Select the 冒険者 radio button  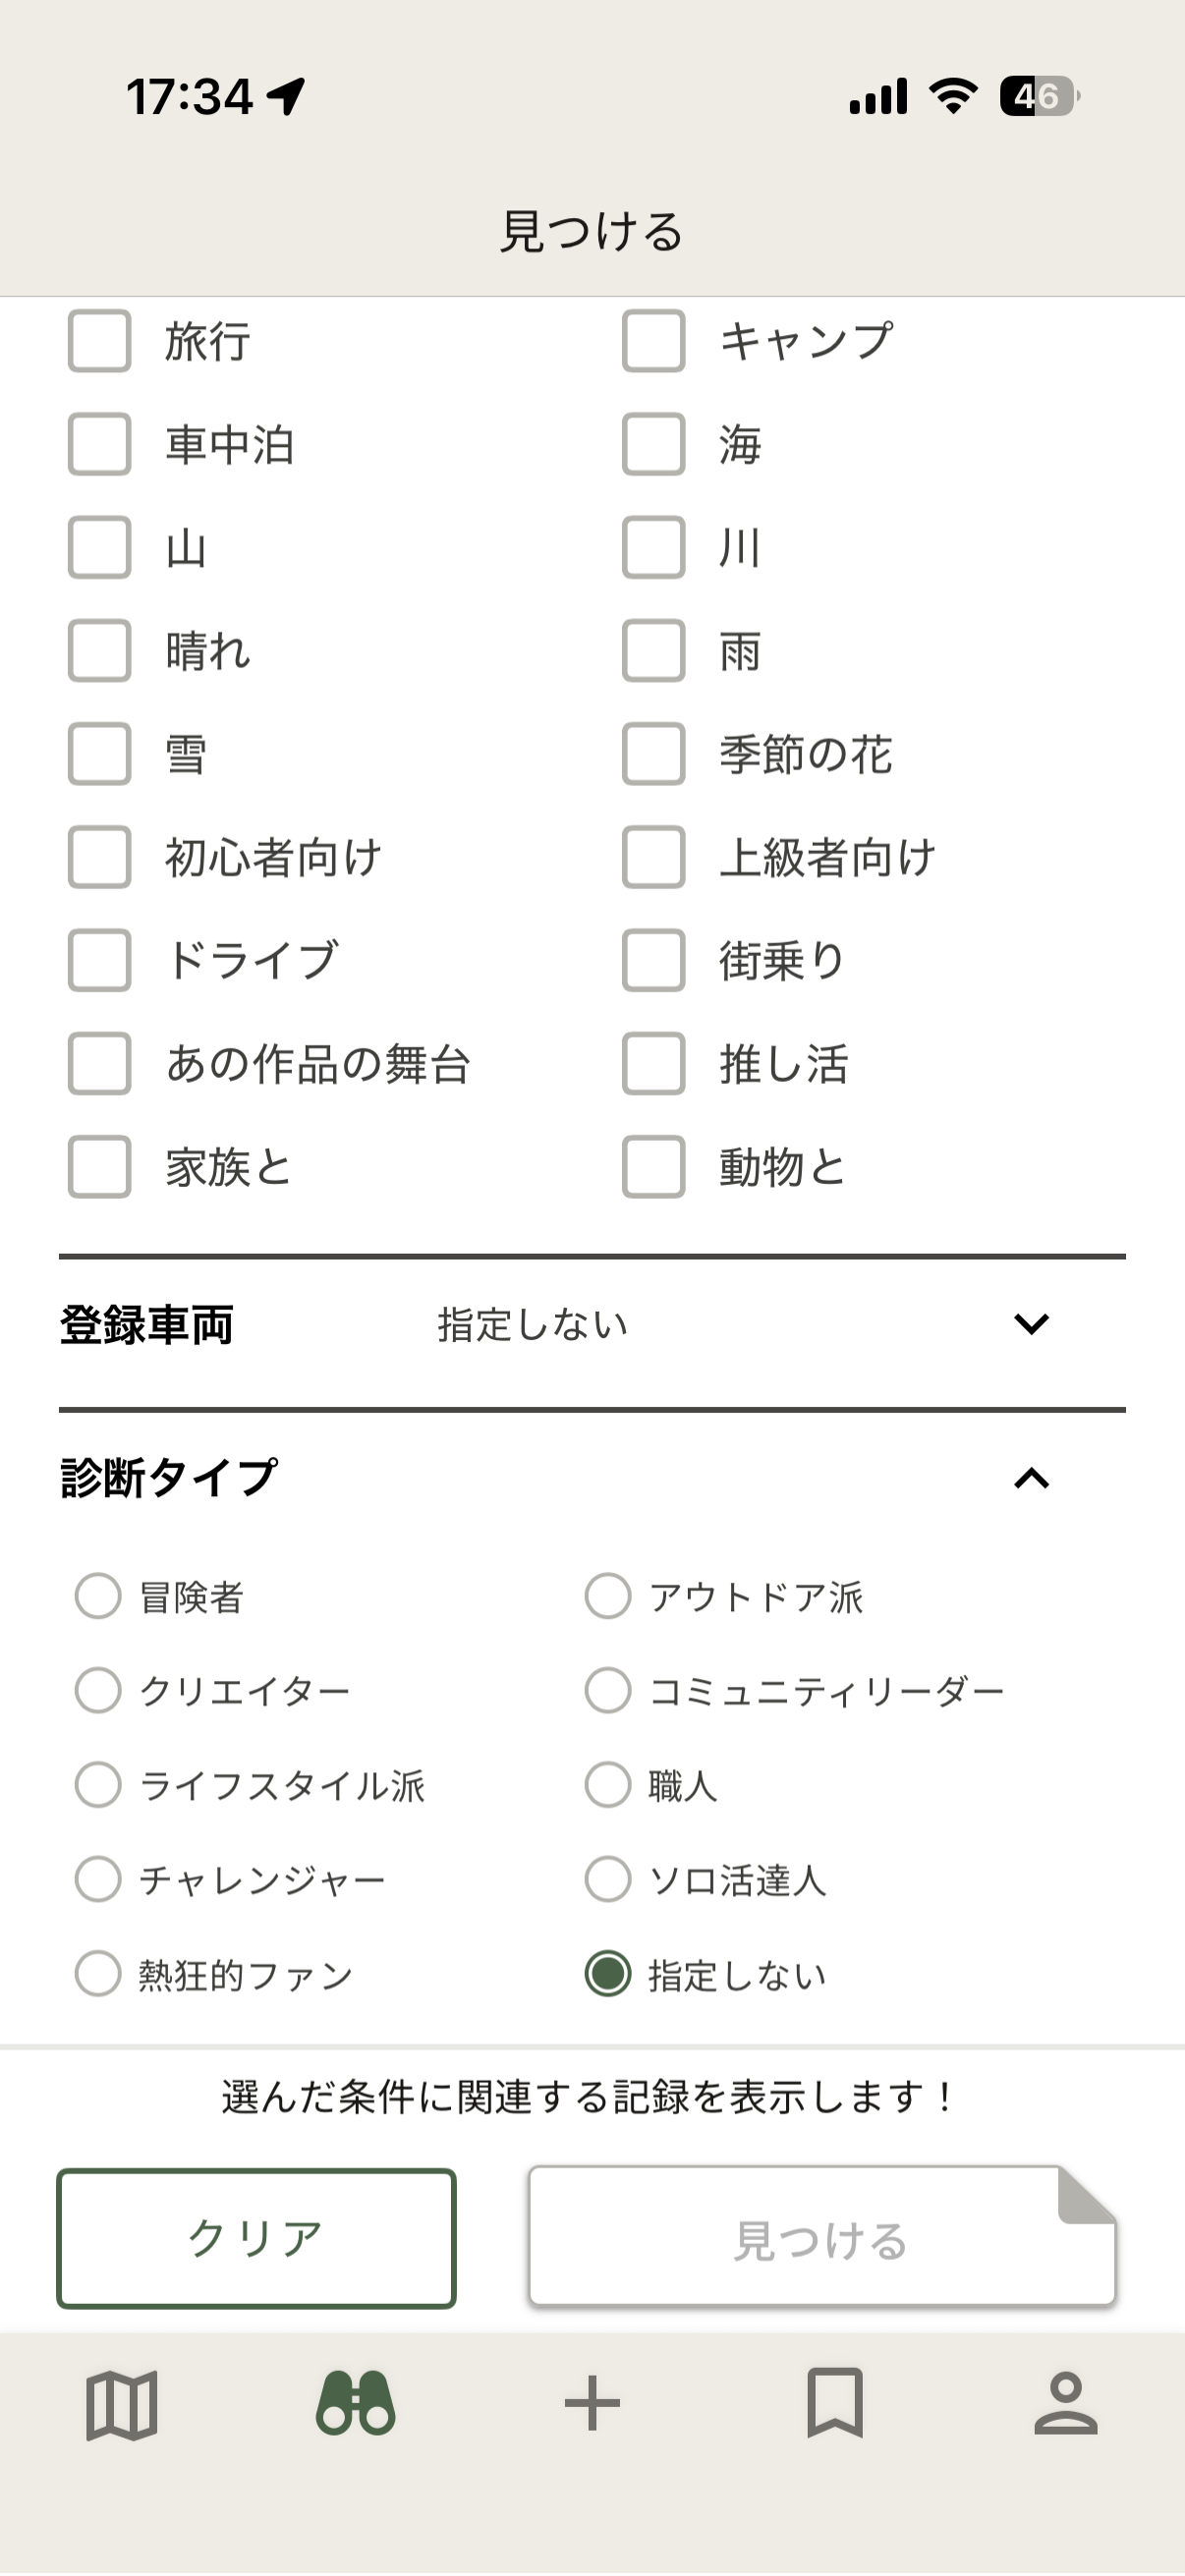[98, 1596]
